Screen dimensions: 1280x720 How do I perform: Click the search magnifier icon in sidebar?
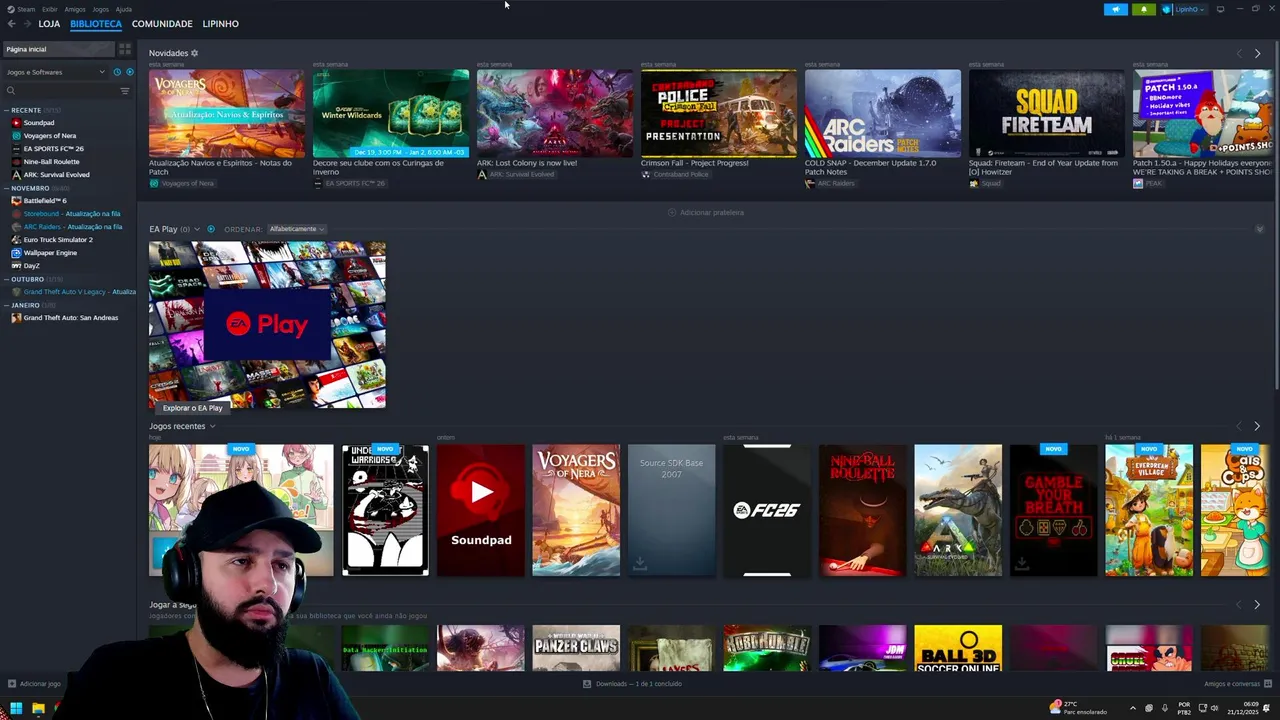coord(11,91)
